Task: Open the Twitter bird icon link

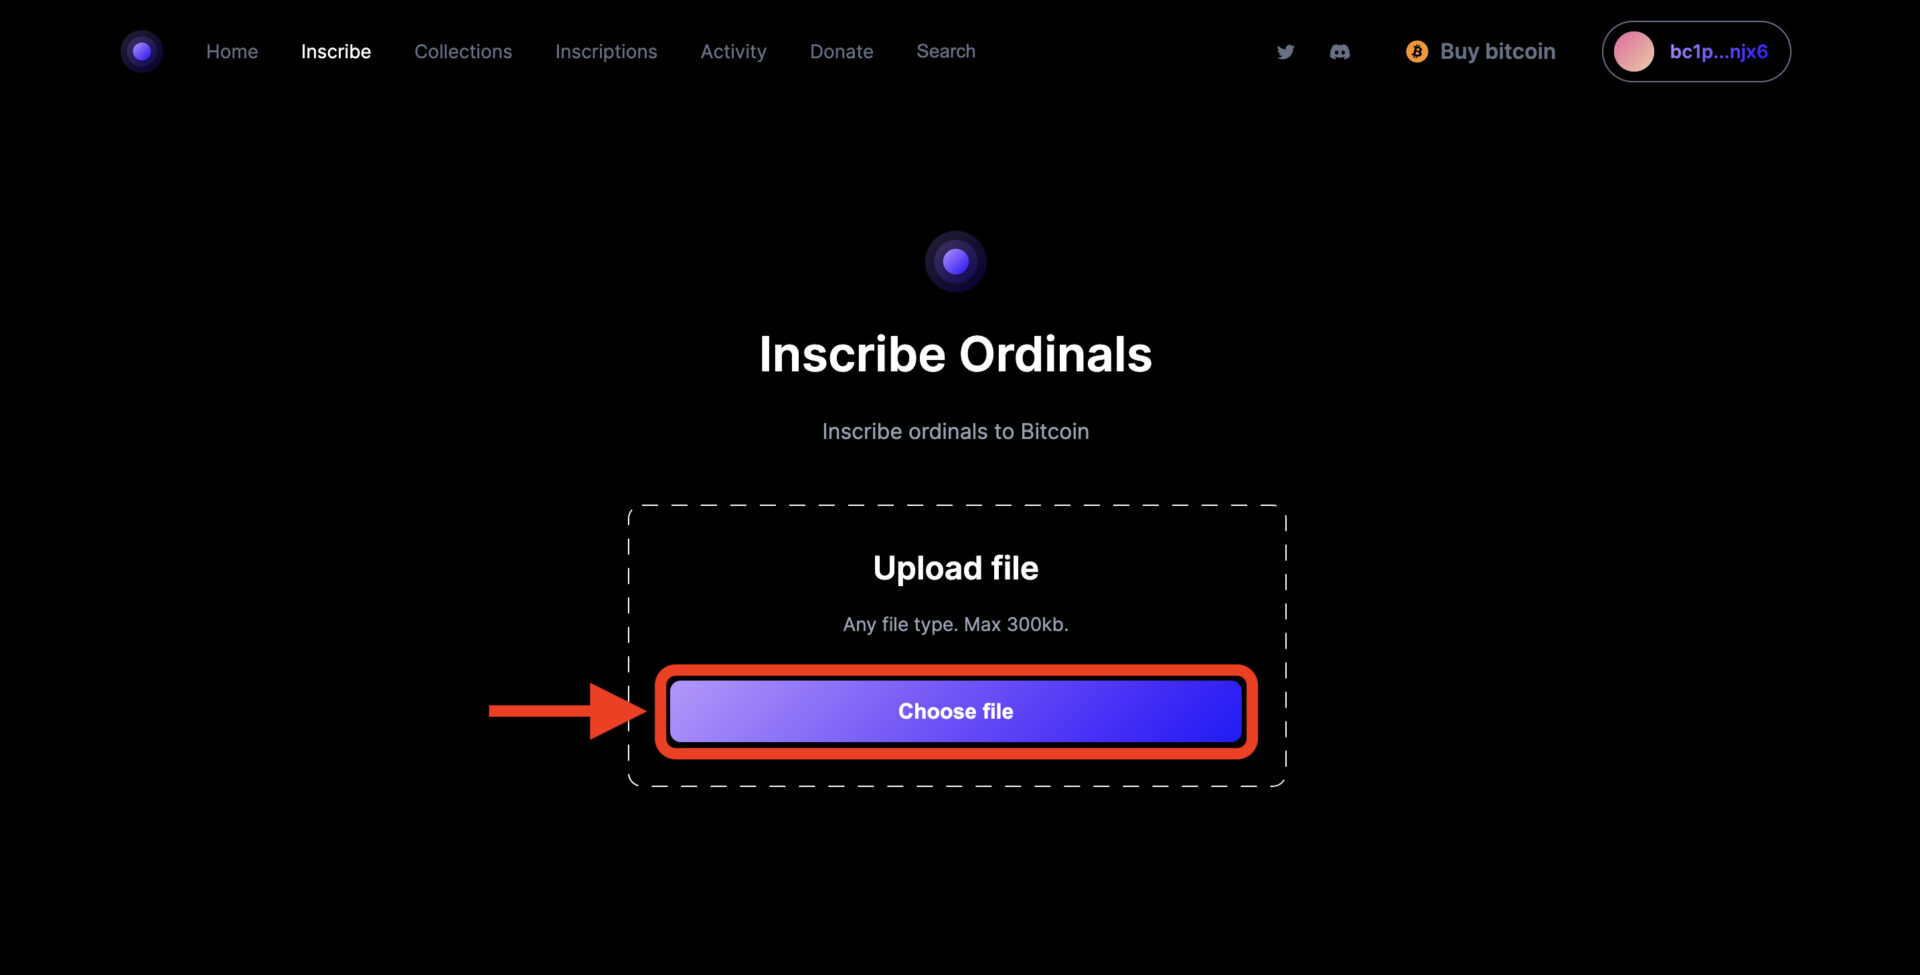Action: point(1286,52)
